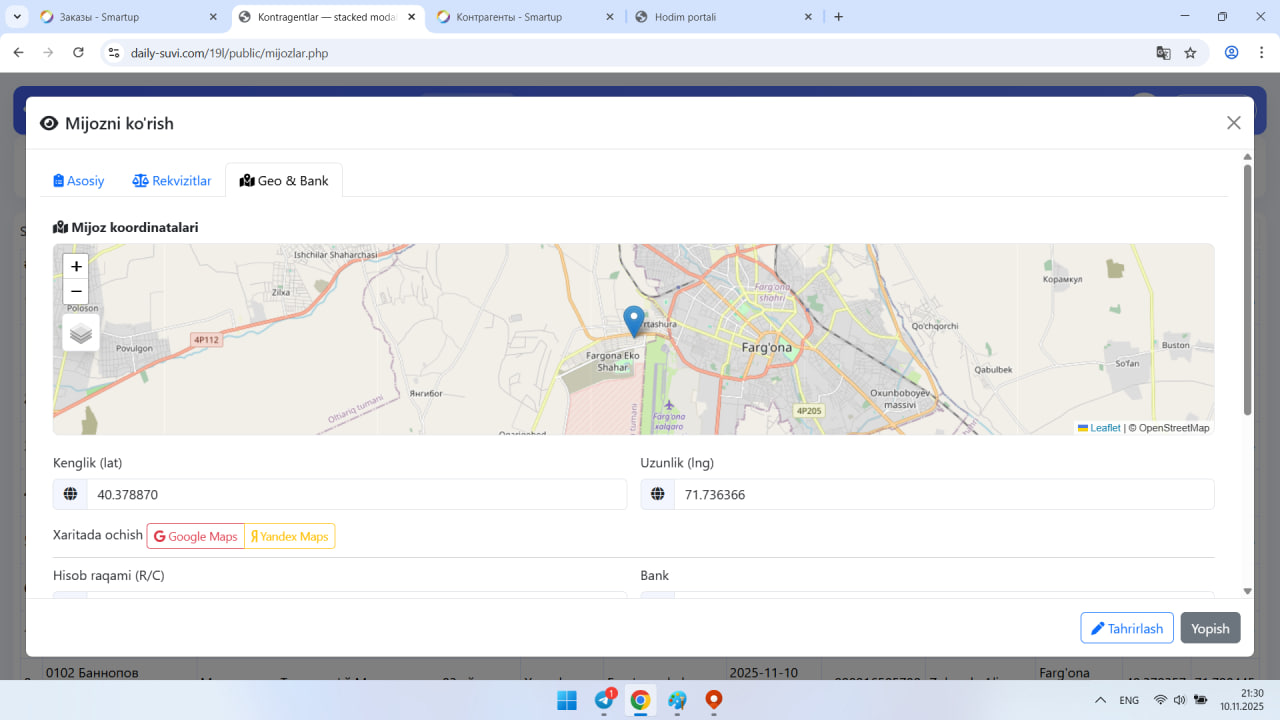The image size is (1280, 720).
Task: Click the modal vertical scrollbar
Action: click(1247, 290)
